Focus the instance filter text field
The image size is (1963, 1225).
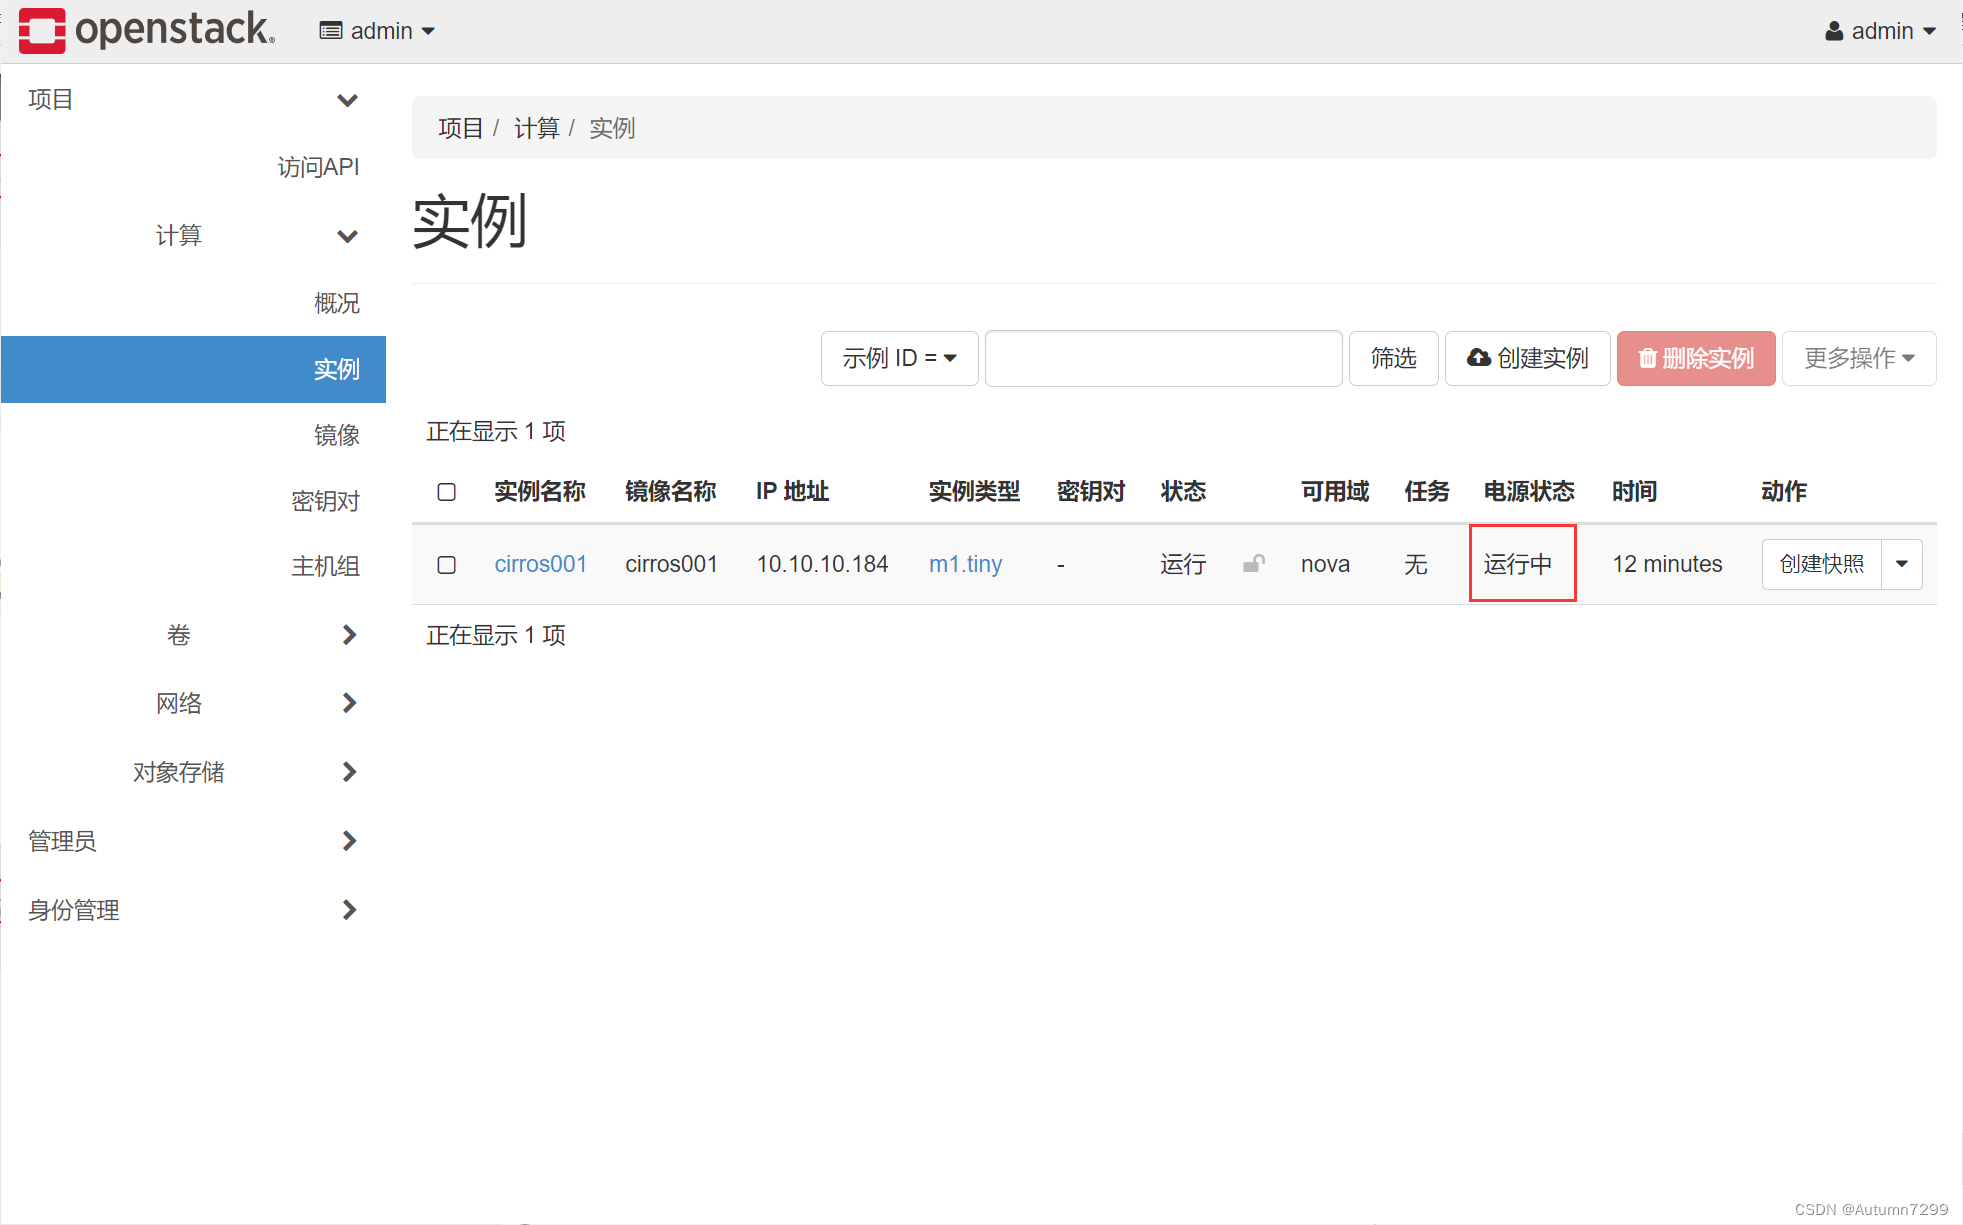tap(1163, 358)
